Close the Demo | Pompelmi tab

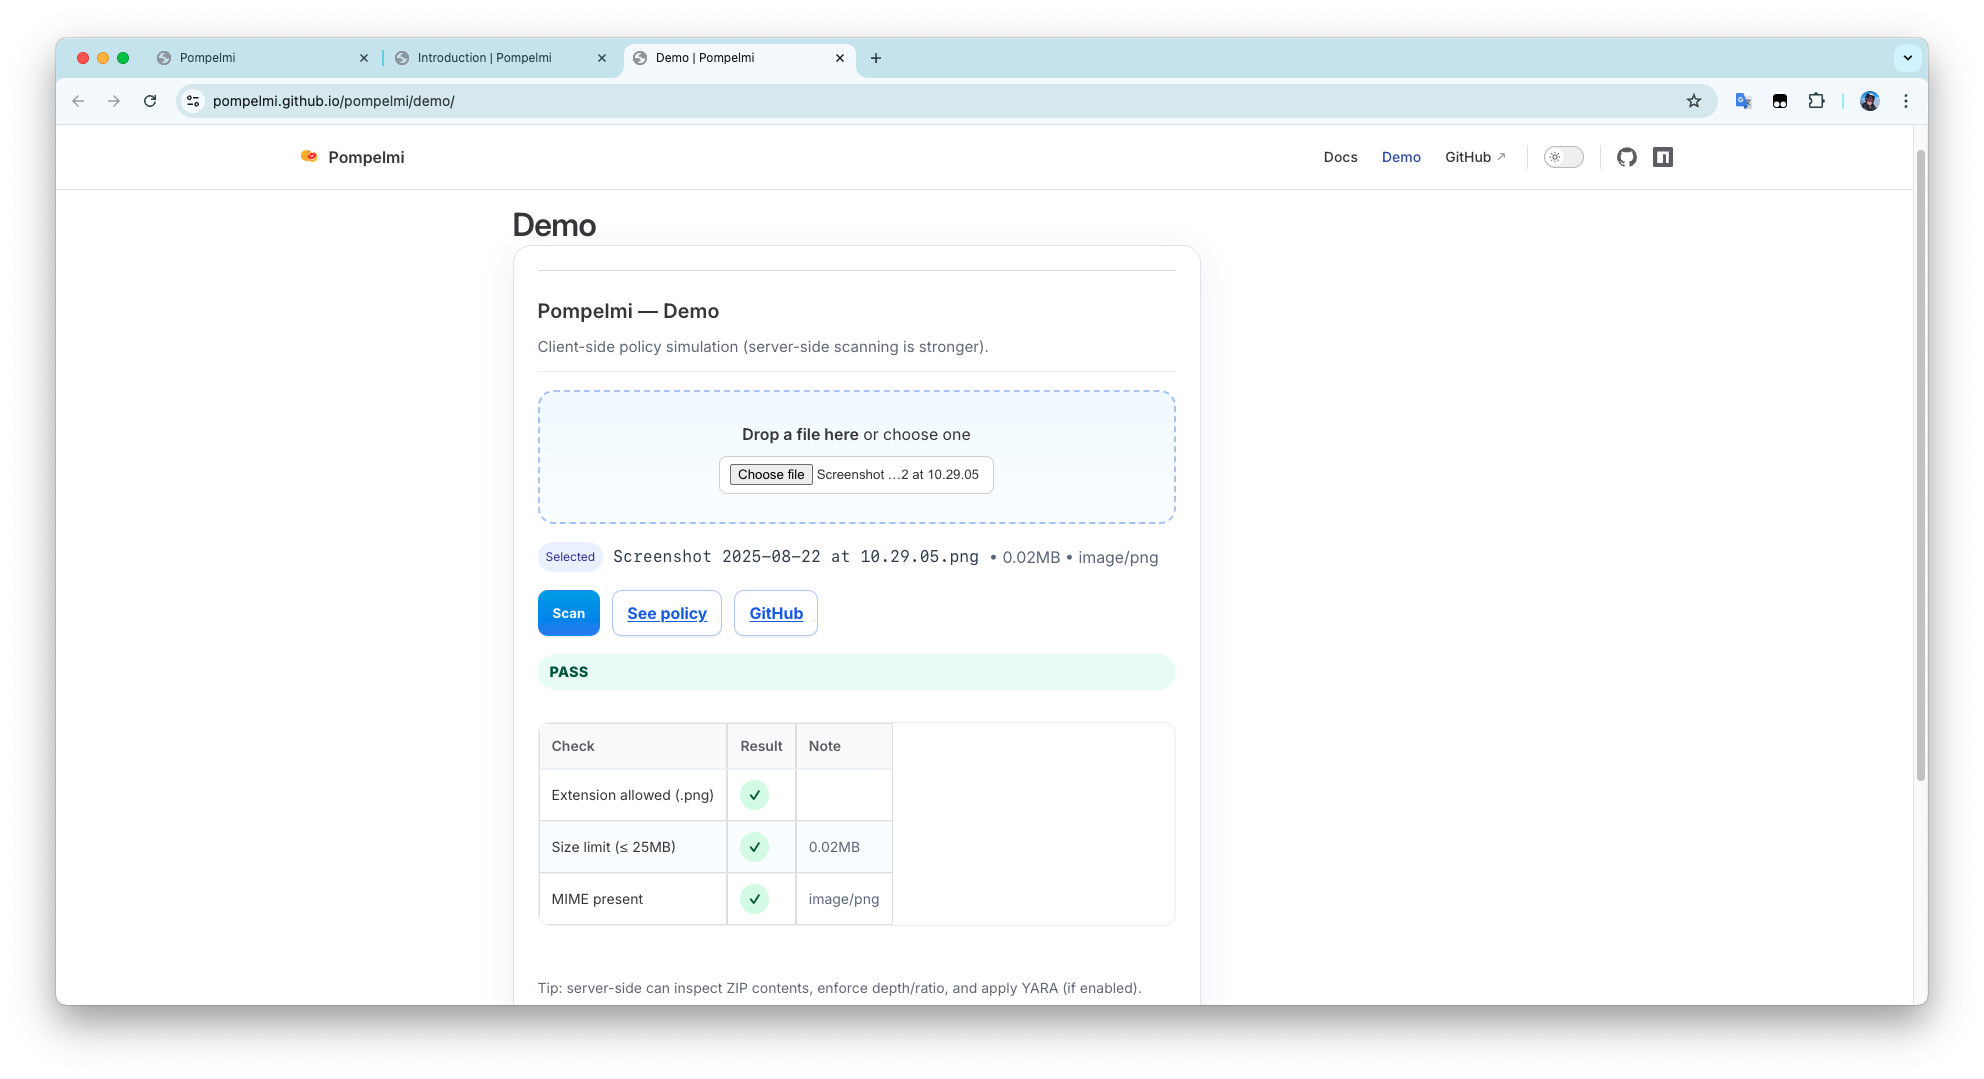tap(839, 58)
